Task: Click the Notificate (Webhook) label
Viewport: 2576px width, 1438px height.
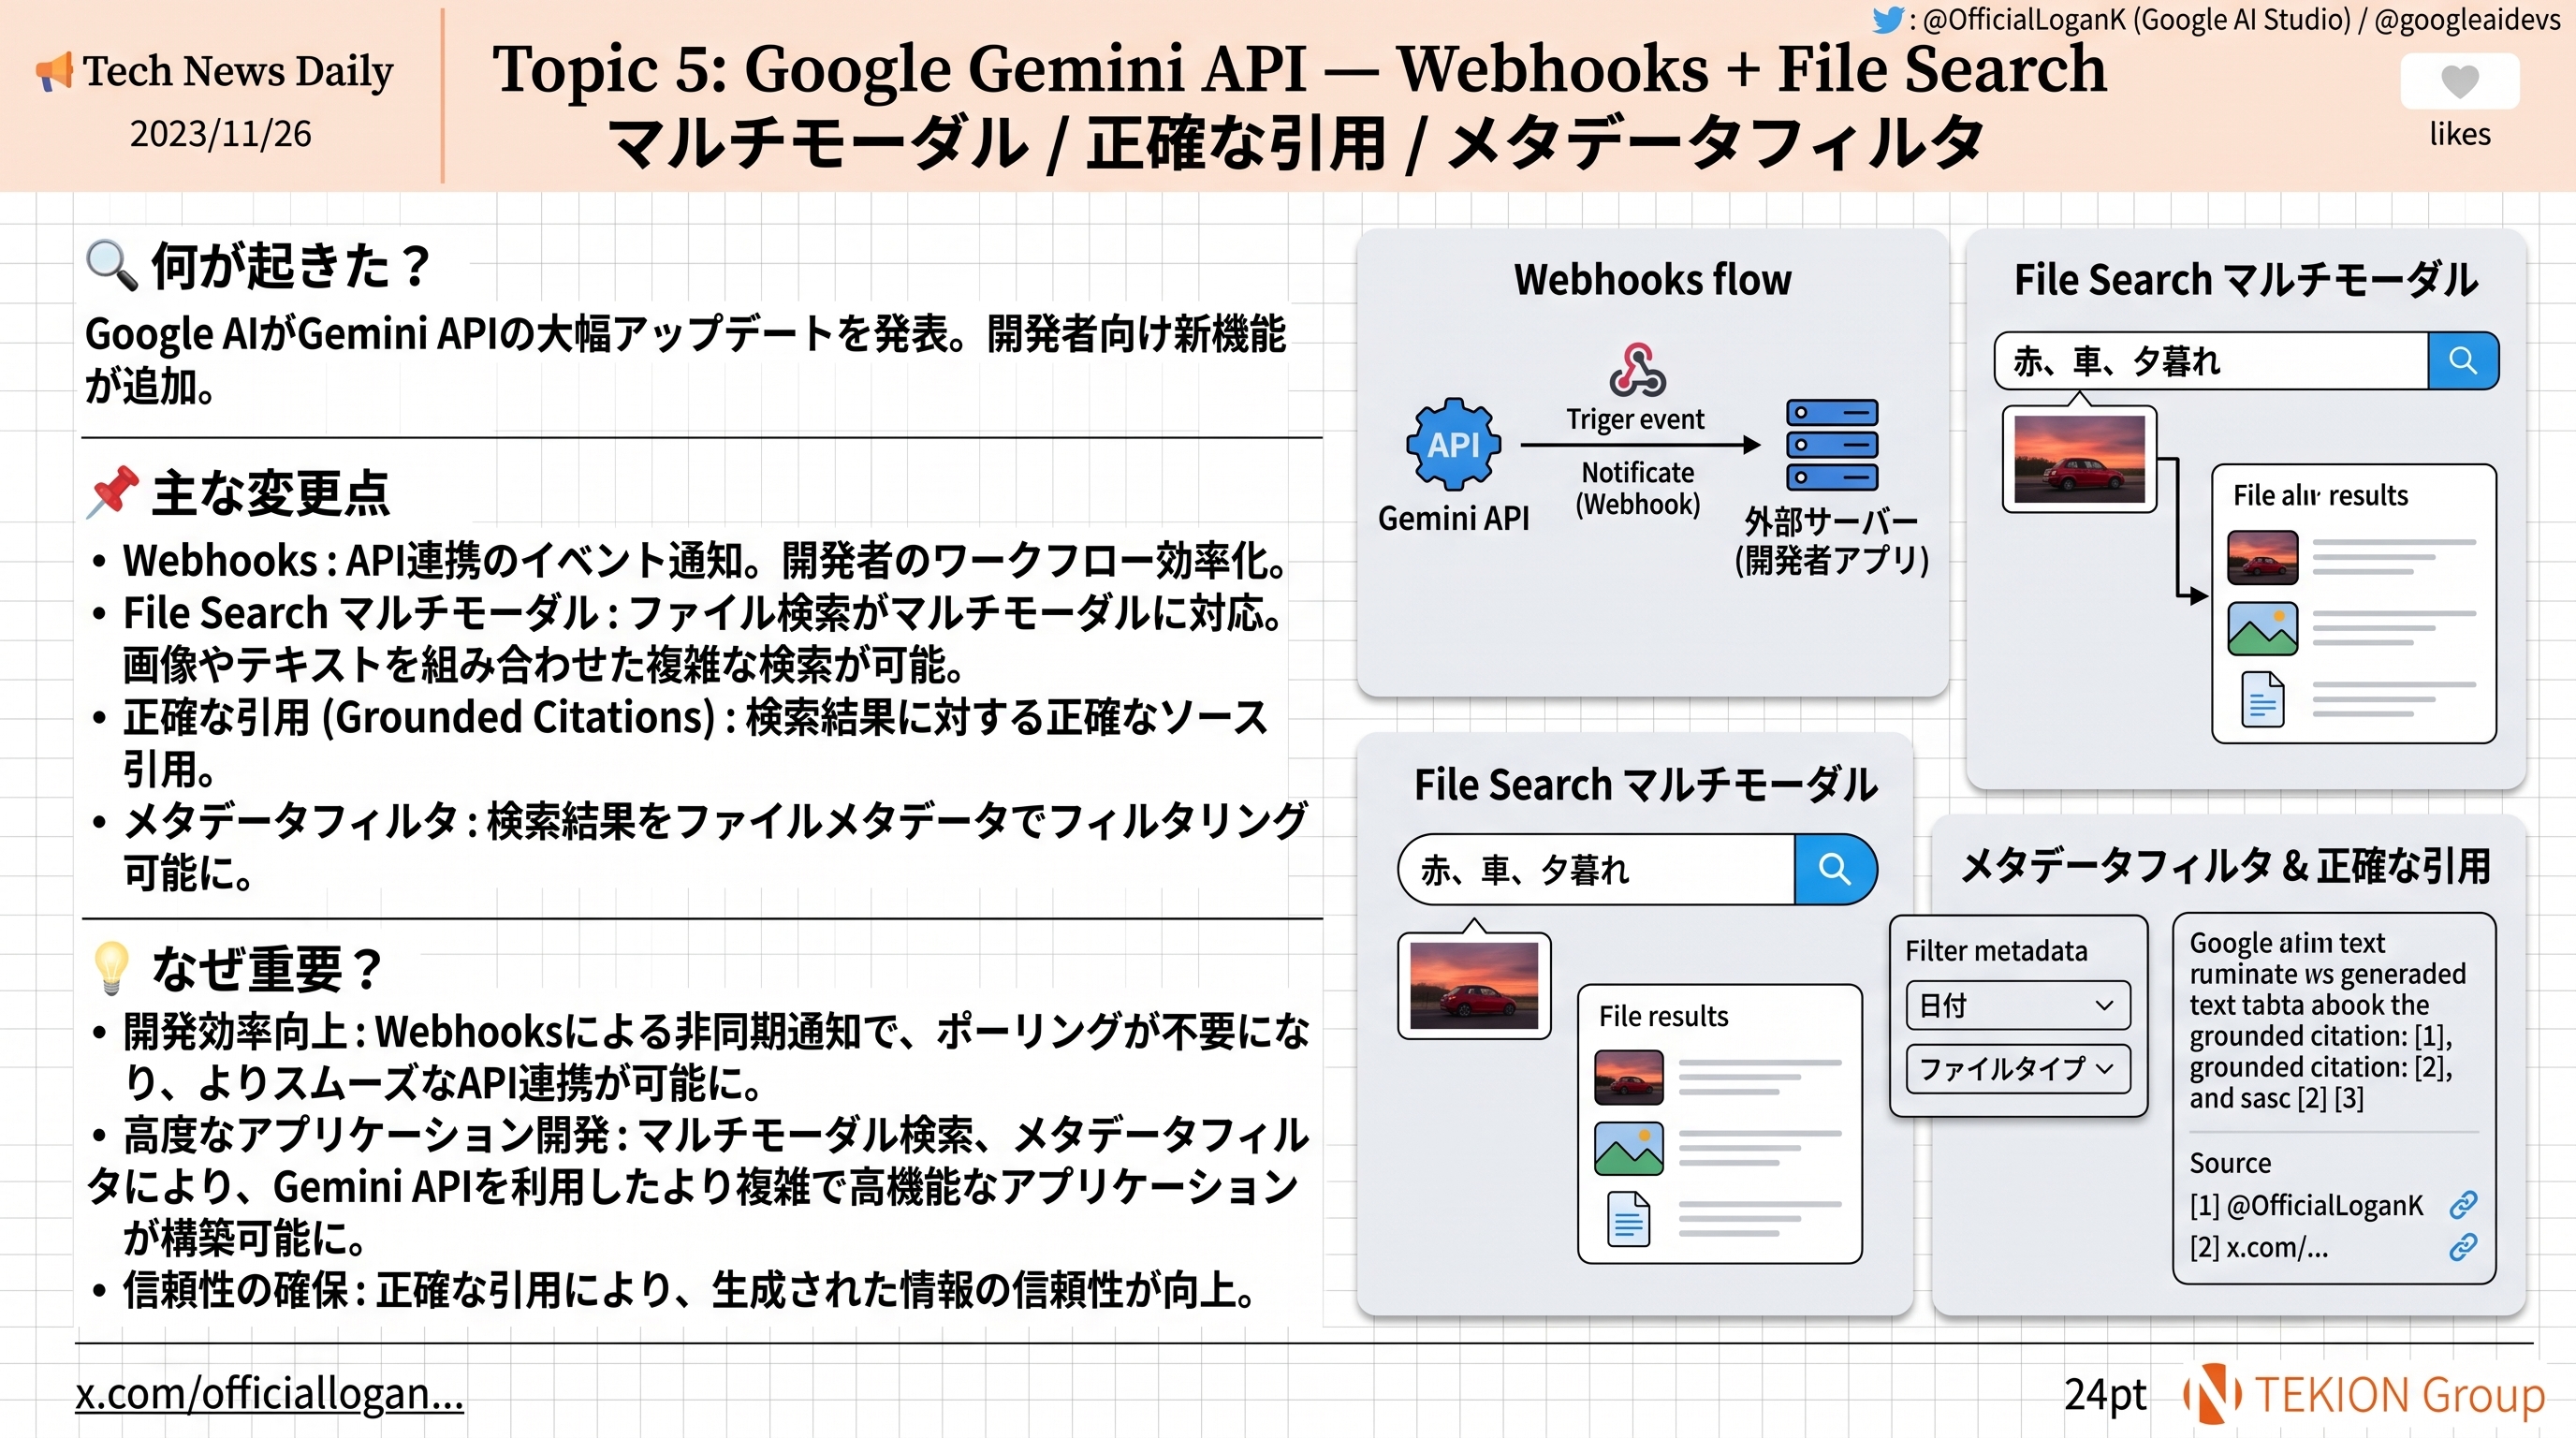Action: point(1637,488)
